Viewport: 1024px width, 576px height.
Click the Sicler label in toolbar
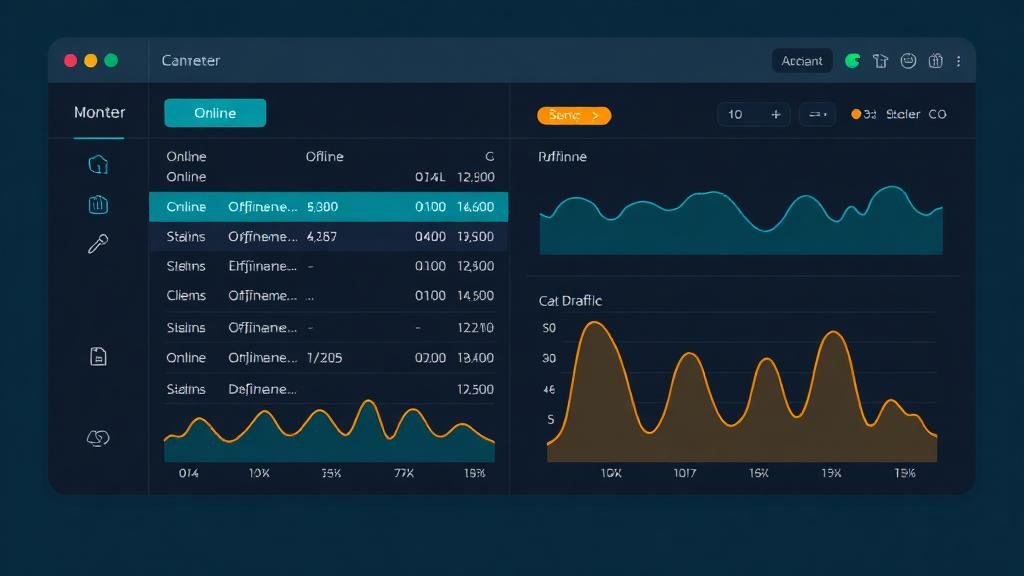click(903, 114)
